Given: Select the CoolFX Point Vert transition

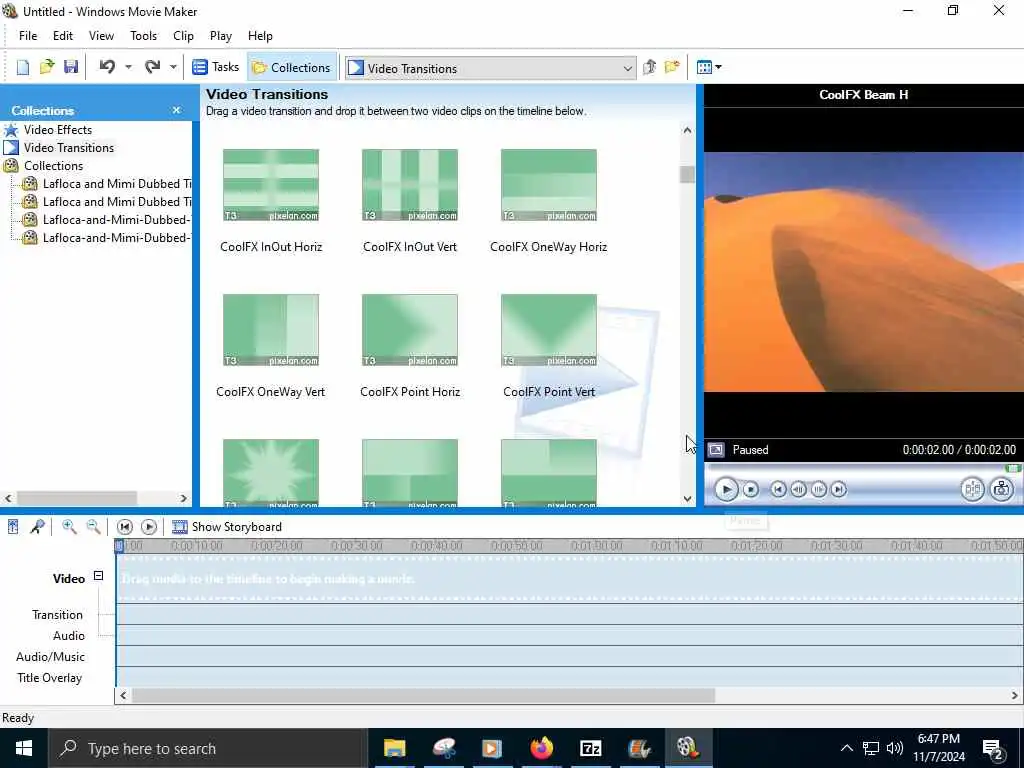Looking at the screenshot, I should coord(549,330).
